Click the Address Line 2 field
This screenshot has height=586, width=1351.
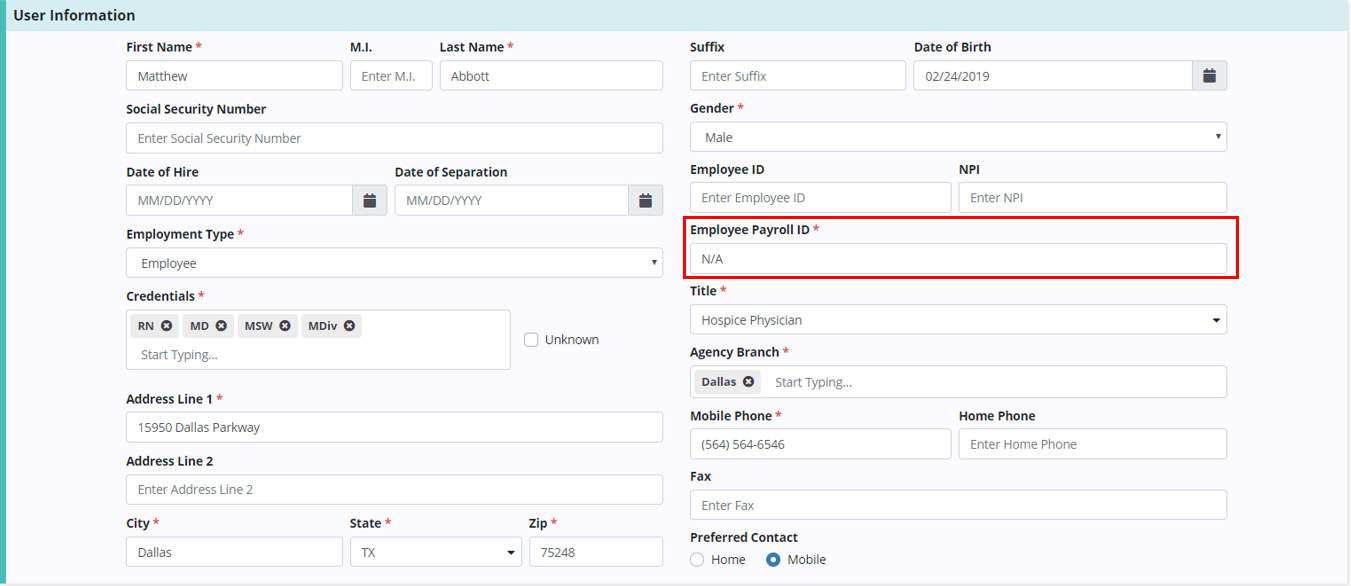tap(394, 490)
